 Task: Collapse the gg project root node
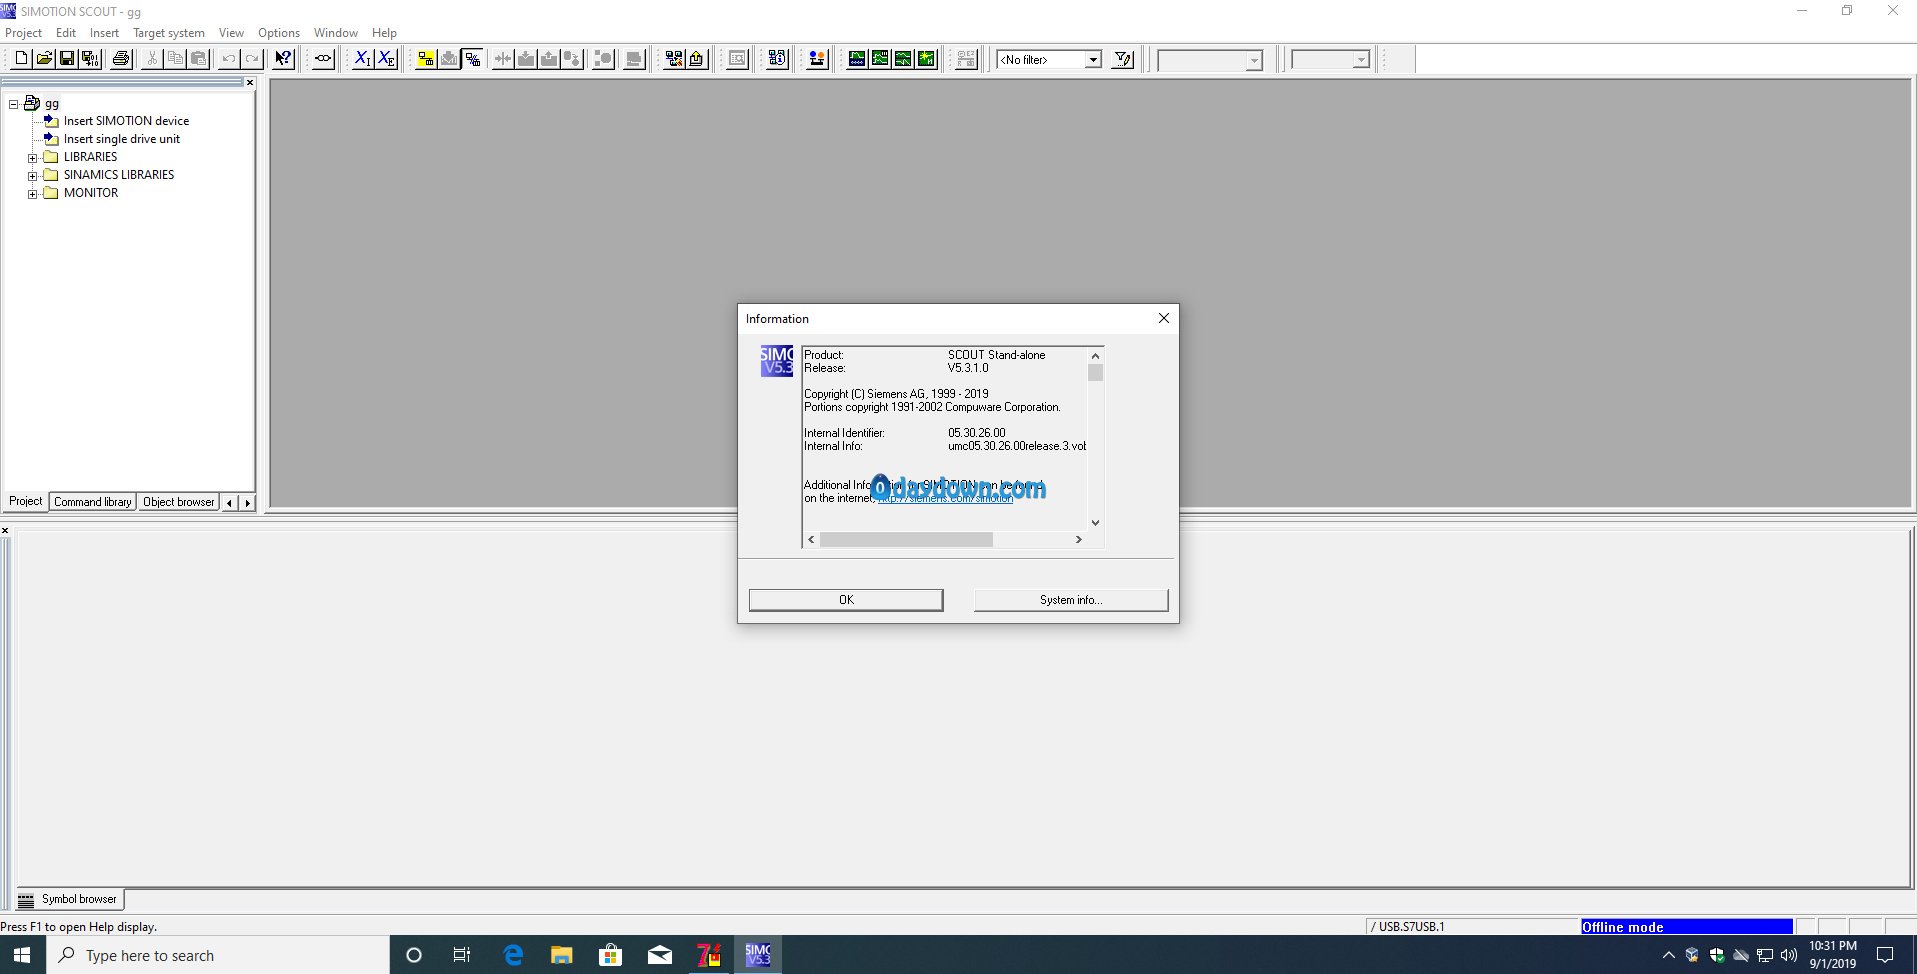14,104
